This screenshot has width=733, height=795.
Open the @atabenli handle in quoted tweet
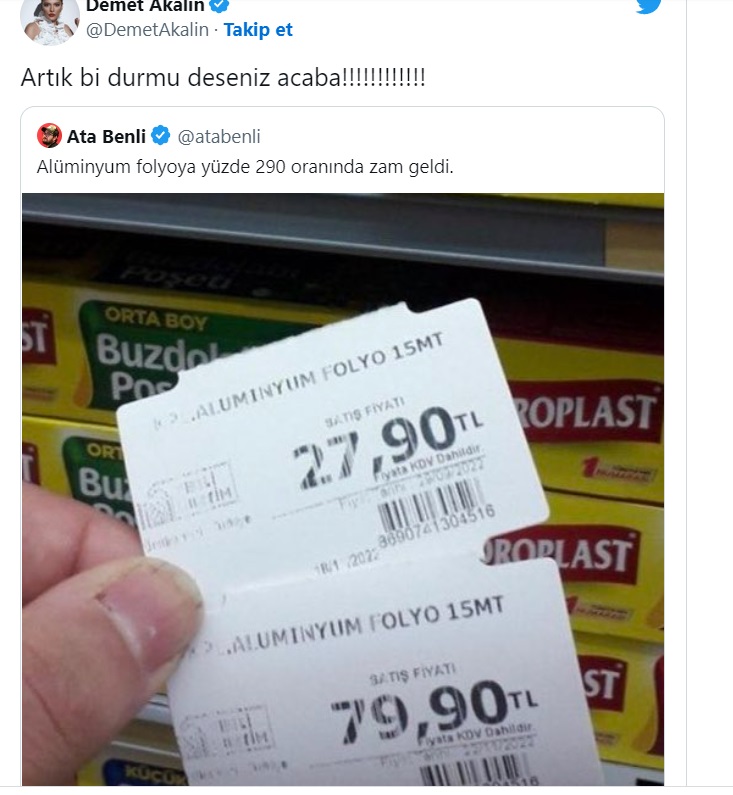point(219,136)
